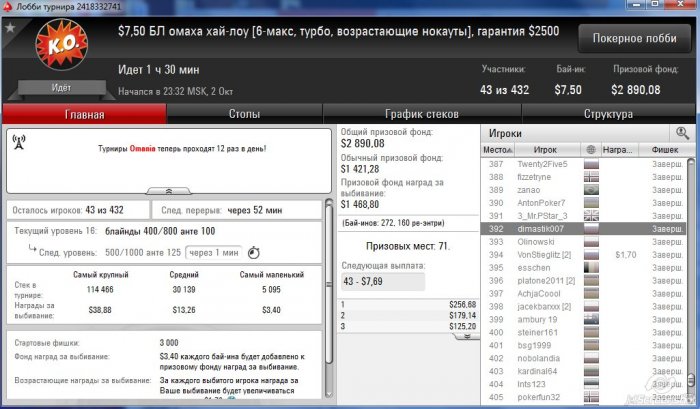Image resolution: width=700 pixels, height=409 pixels.
Task: Click the K.O. tournament logo
Action: [x=62, y=44]
